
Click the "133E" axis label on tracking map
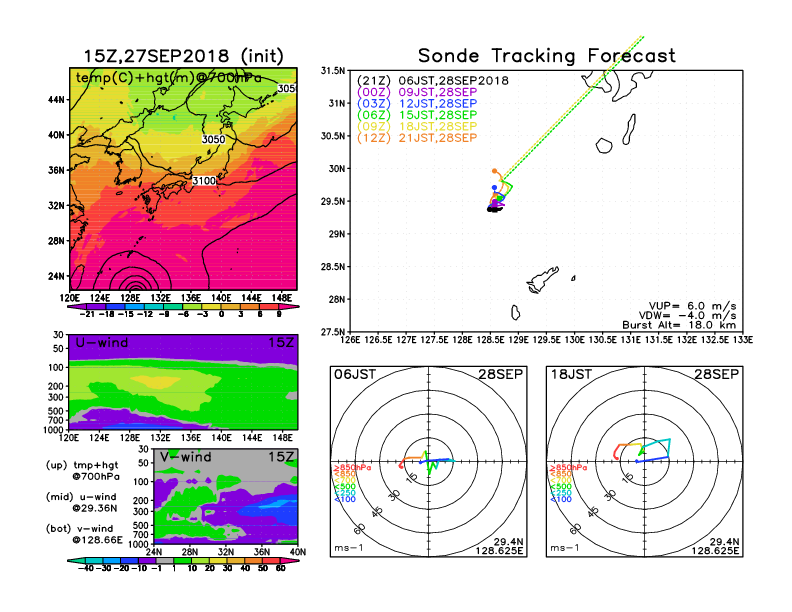[x=743, y=340]
